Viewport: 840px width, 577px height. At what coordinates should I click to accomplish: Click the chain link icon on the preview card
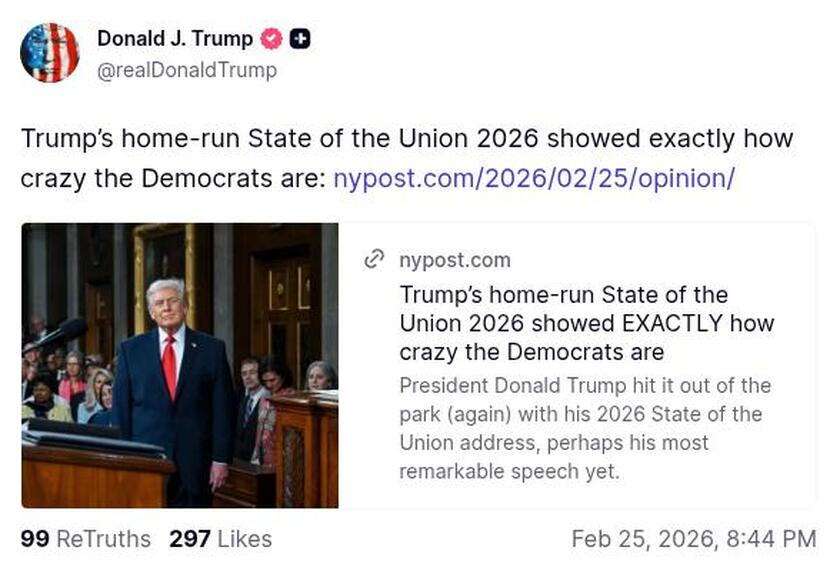[375, 260]
